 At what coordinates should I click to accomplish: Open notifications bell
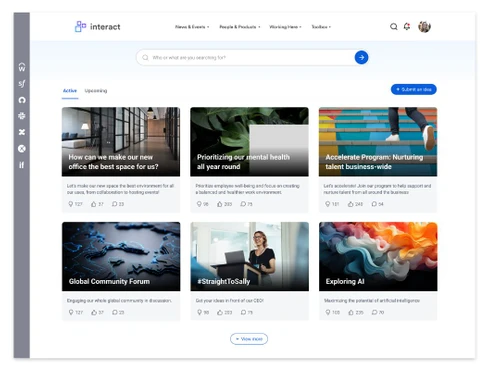[x=407, y=26]
